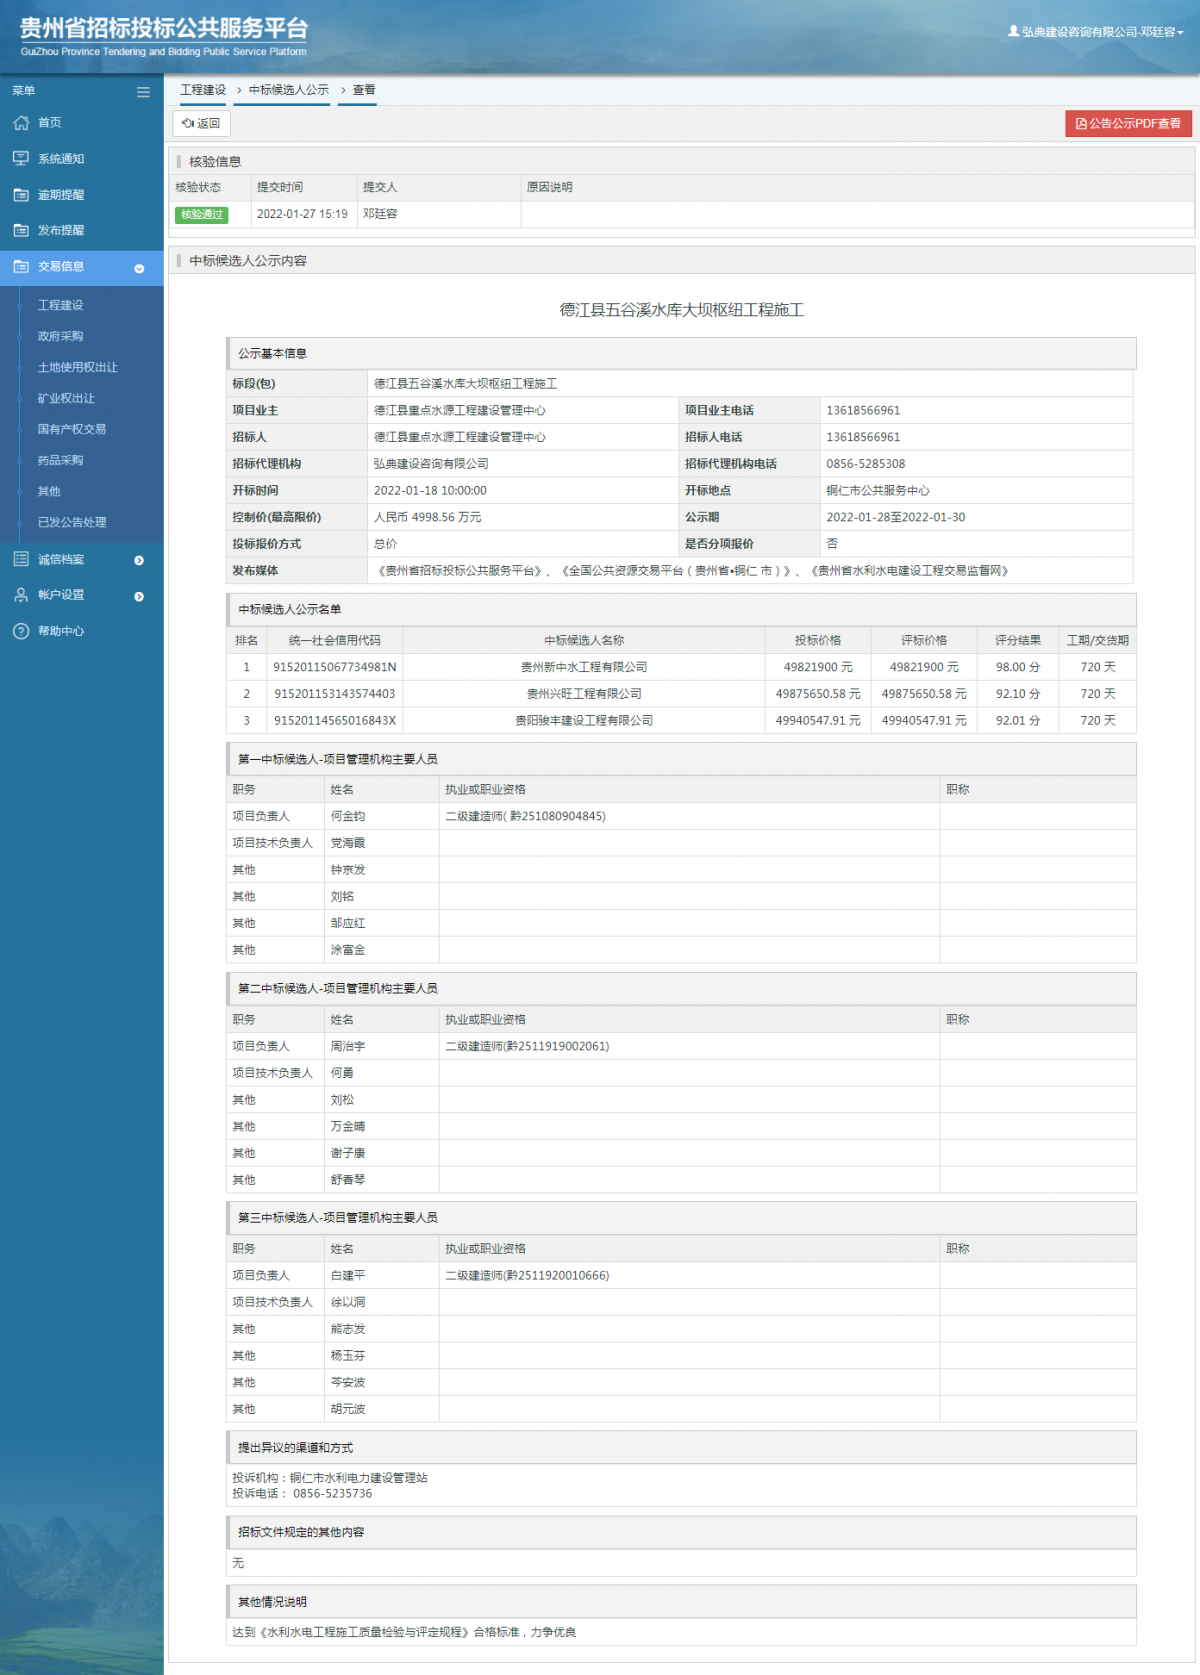Click the 逾期提醒 sidebar icon

coord(21,195)
